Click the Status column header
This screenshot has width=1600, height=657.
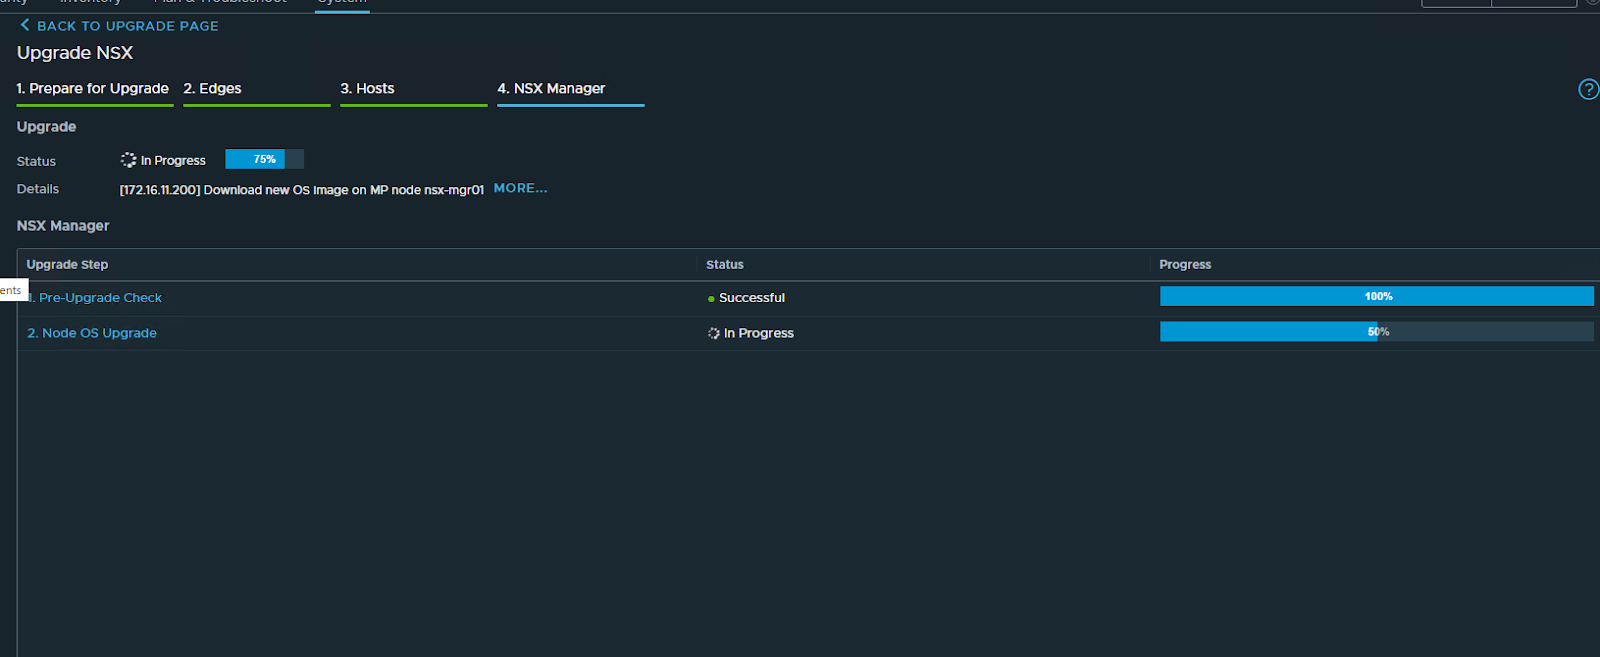[725, 265]
